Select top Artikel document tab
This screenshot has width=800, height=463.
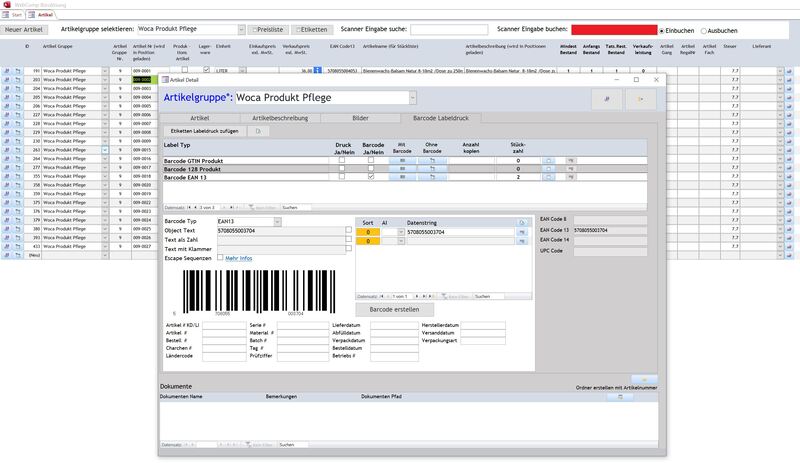pos(41,15)
